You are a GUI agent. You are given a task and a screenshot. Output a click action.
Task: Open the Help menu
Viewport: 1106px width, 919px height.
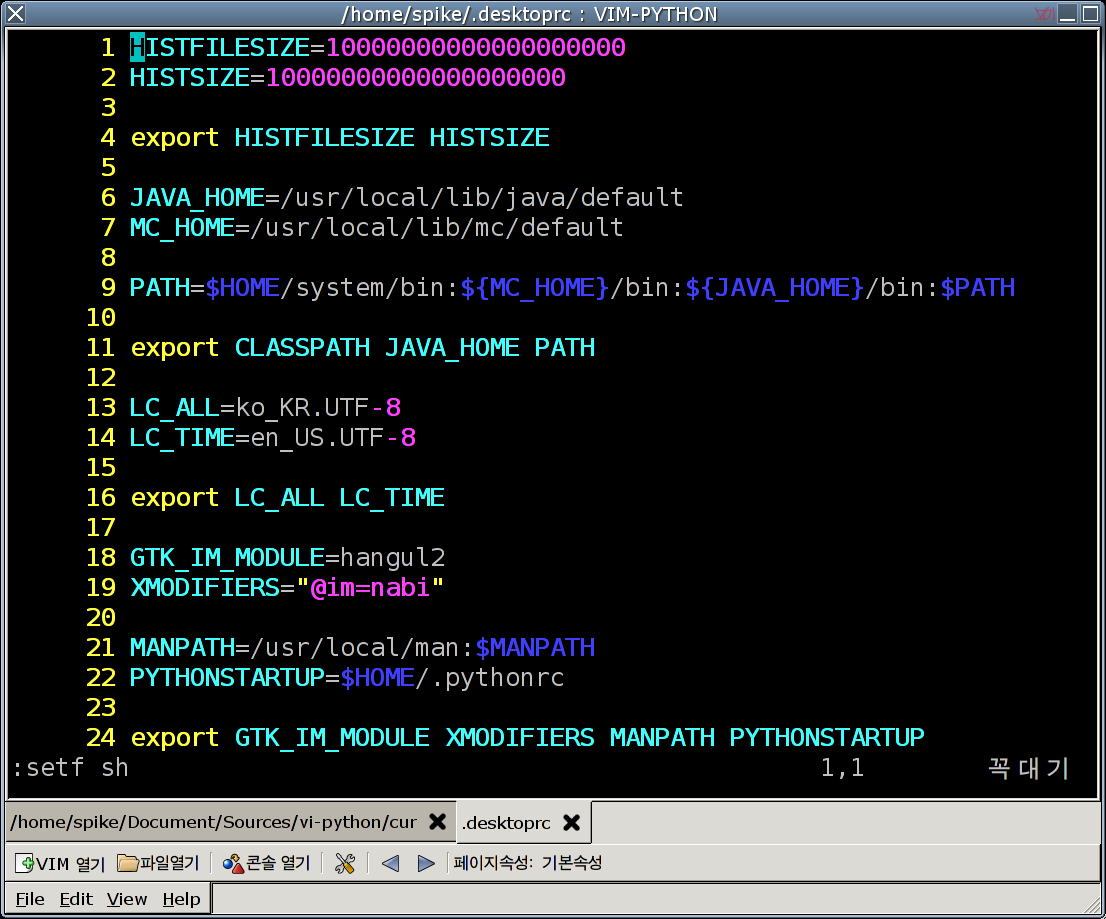(181, 899)
